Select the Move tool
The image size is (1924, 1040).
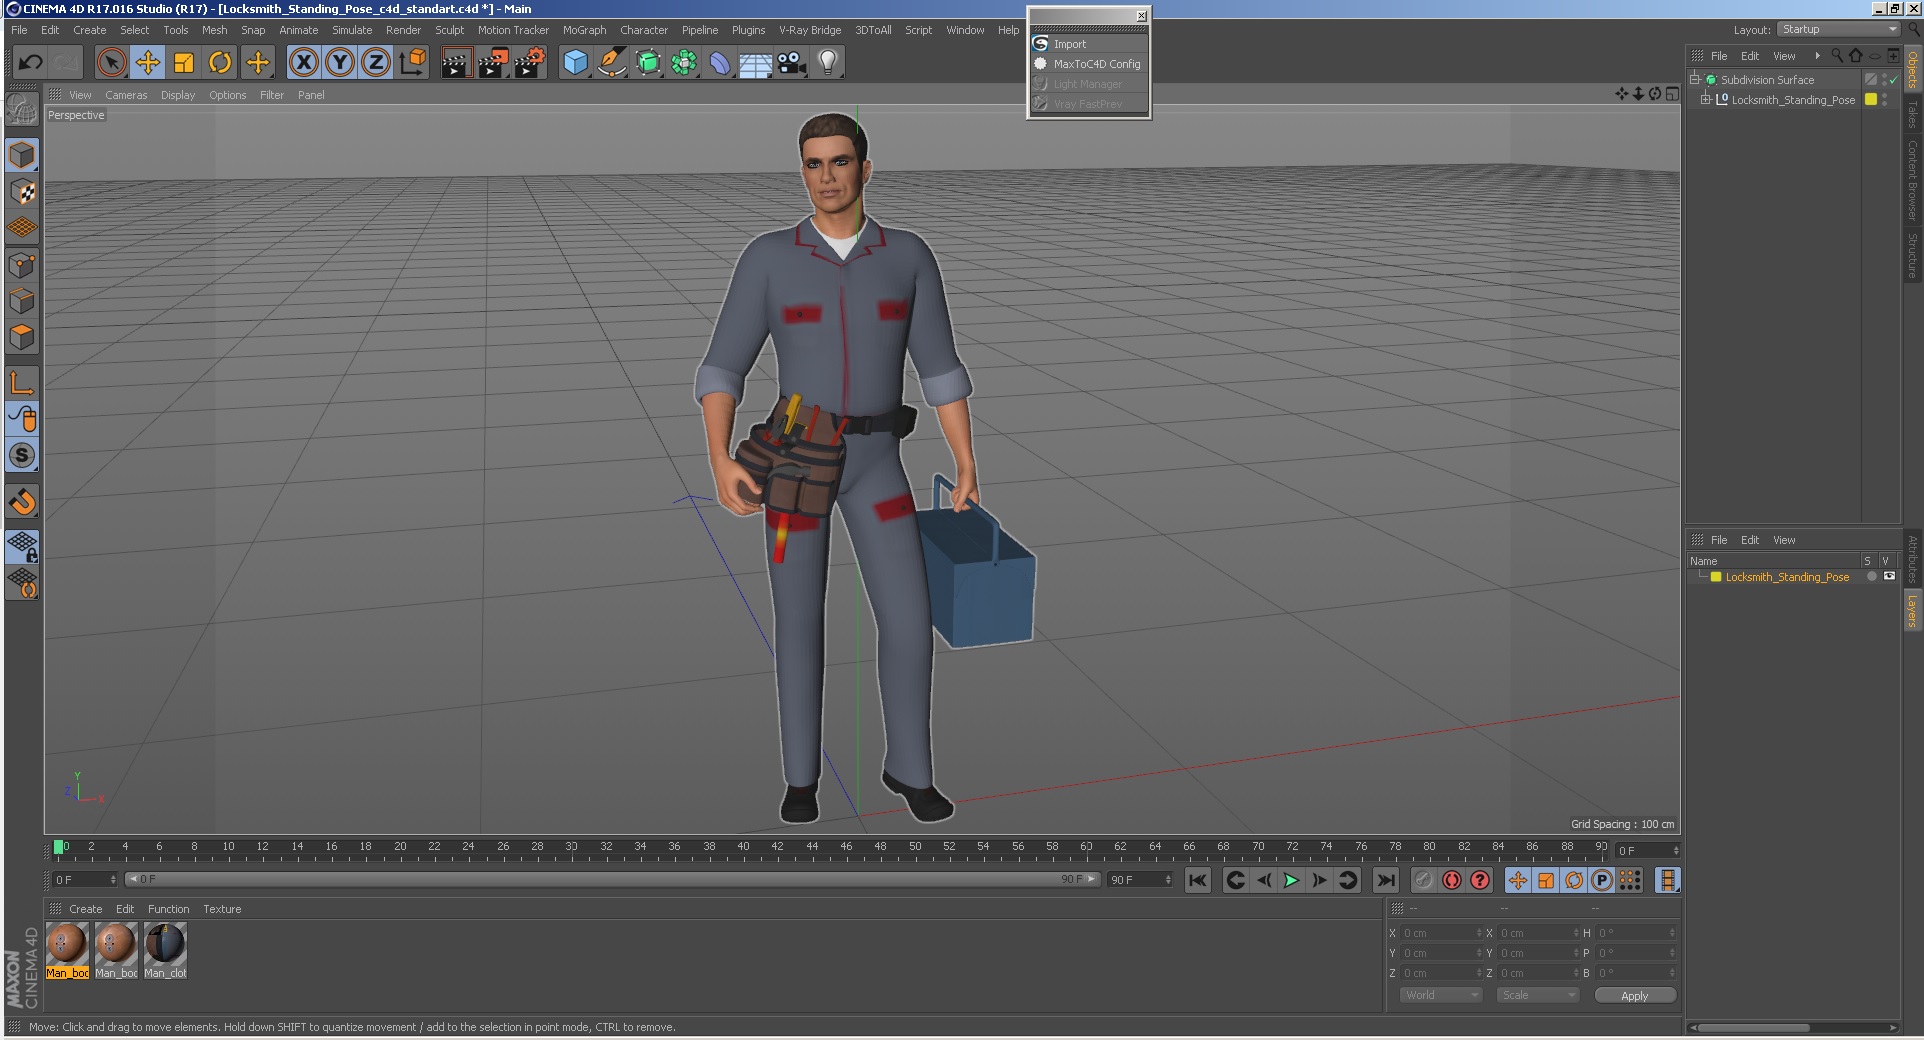(x=148, y=63)
